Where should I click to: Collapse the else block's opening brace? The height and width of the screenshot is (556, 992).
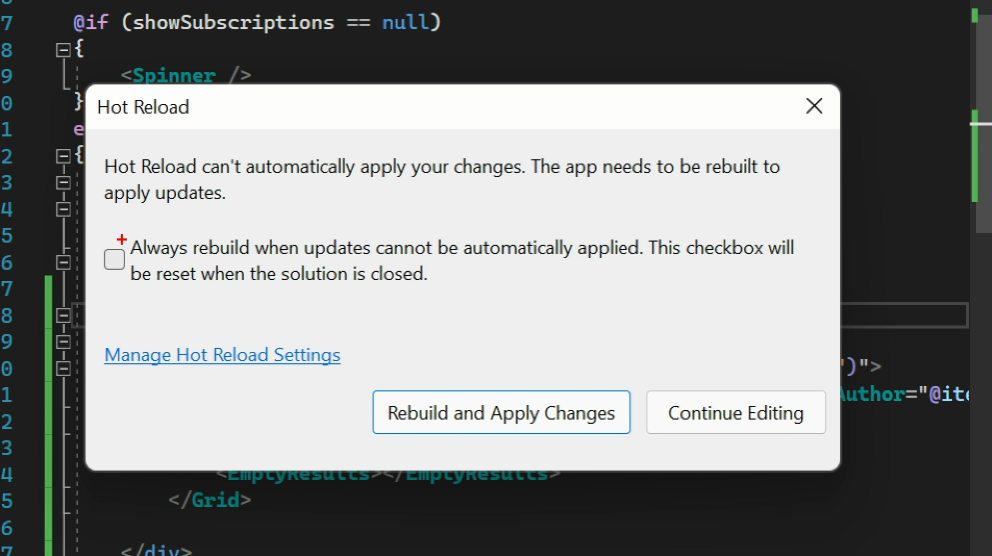point(64,155)
